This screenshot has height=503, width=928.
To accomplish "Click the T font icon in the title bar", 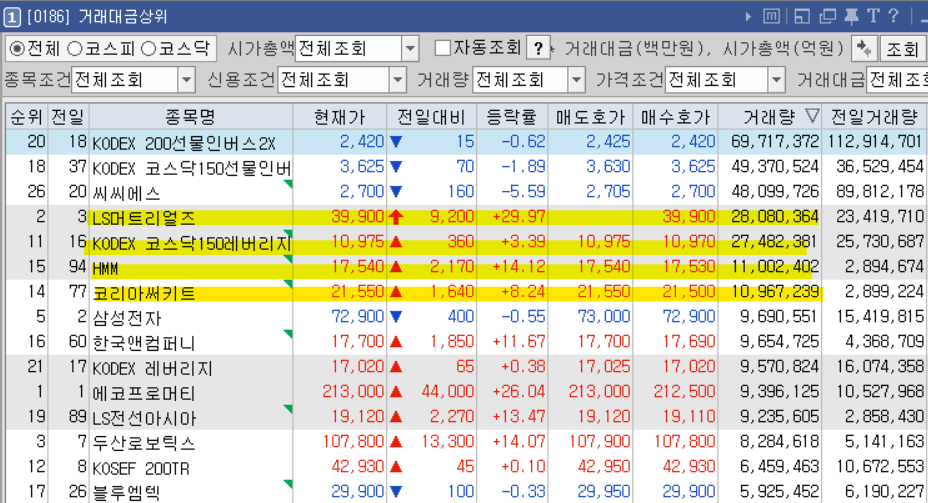I will (874, 16).
